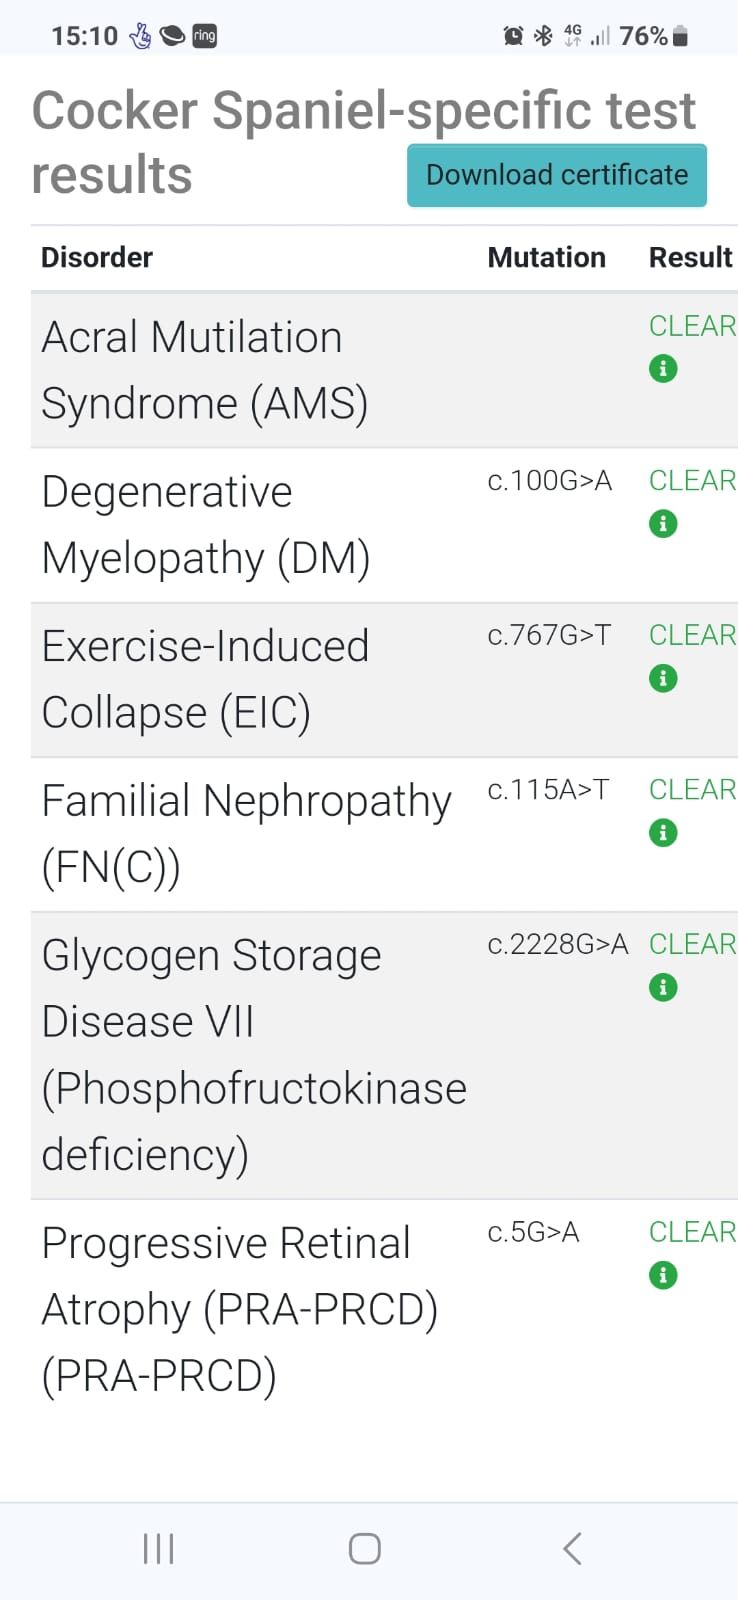Tap info icon for Exercise-Induced Collapse
738x1600 pixels.
coord(663,679)
